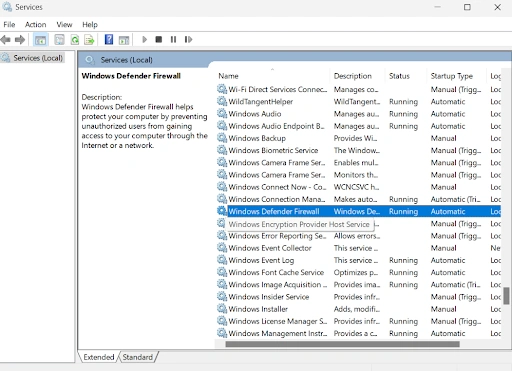Click the gear icon beside Windows Installer

click(222, 309)
